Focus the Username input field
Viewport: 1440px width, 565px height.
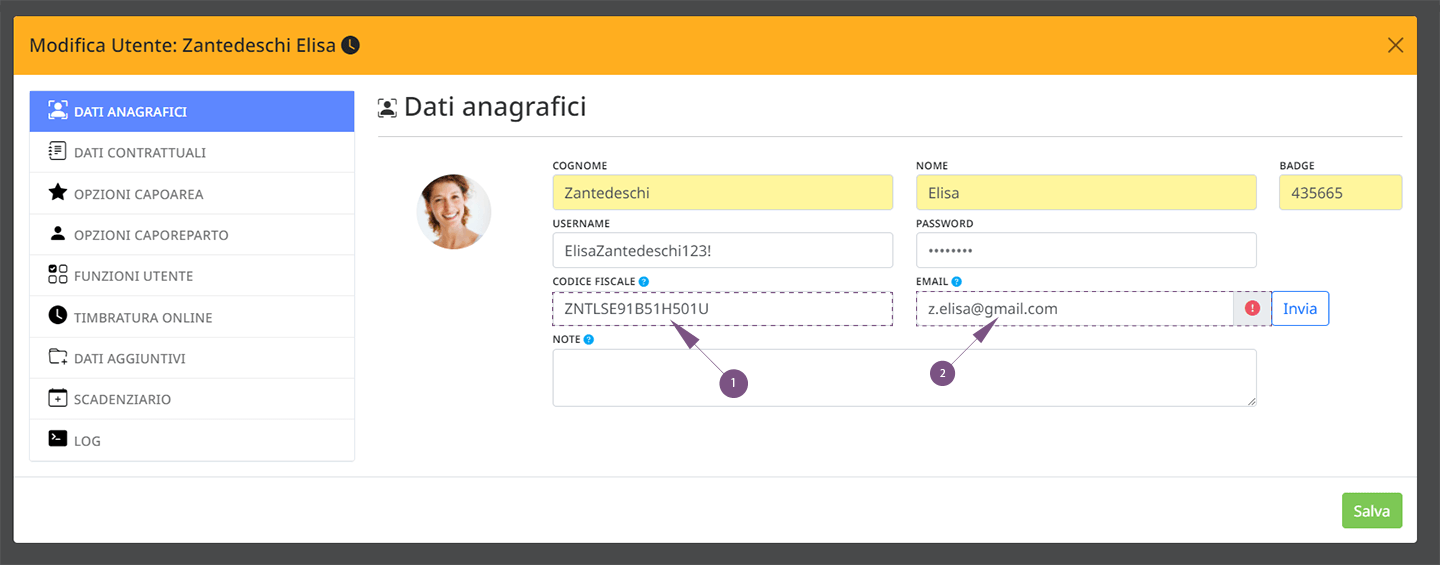(x=722, y=250)
